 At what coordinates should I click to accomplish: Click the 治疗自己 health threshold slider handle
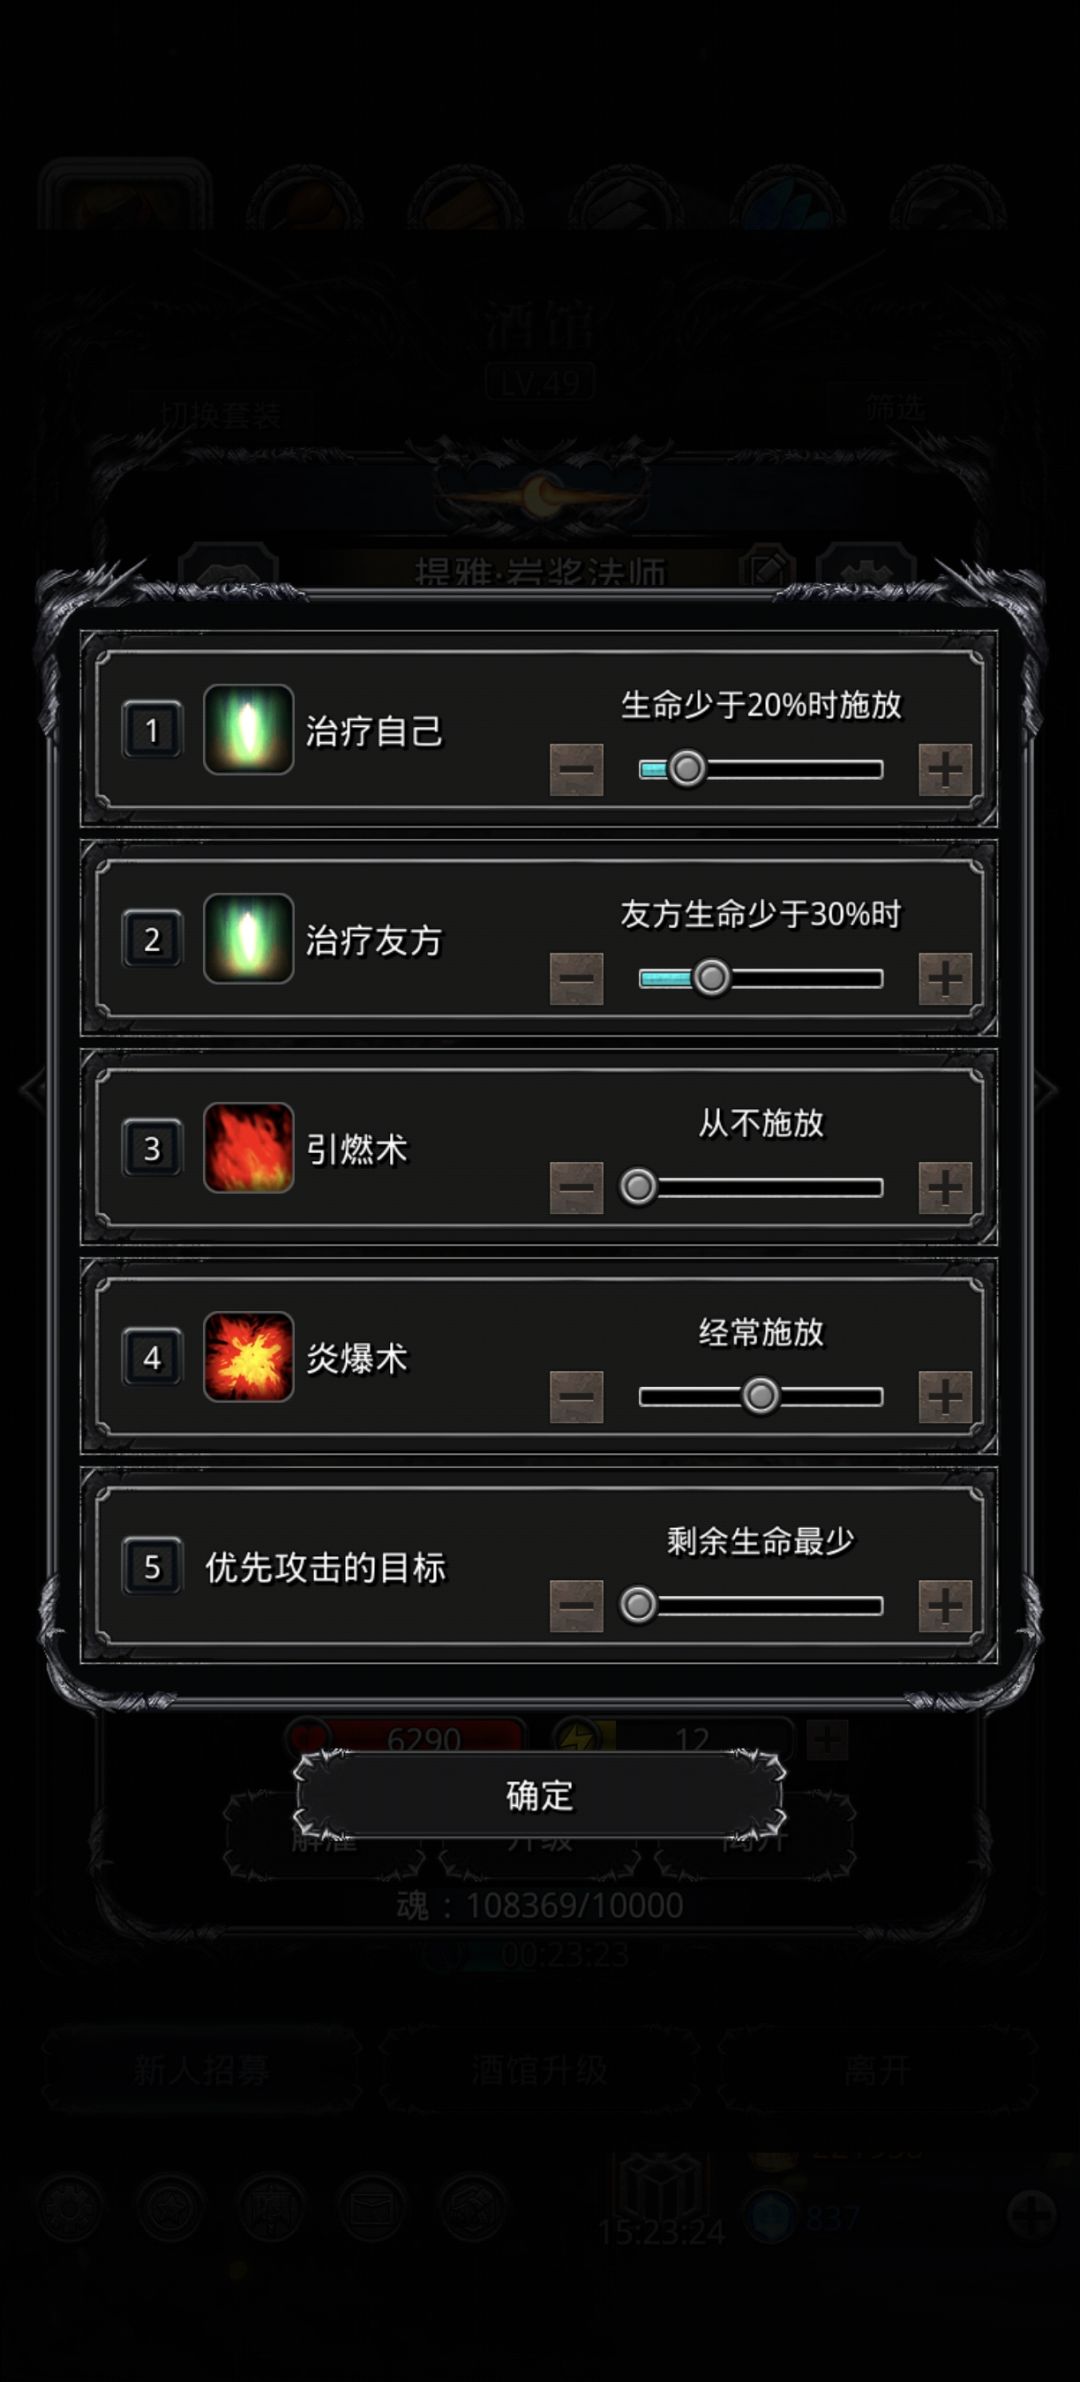[687, 769]
